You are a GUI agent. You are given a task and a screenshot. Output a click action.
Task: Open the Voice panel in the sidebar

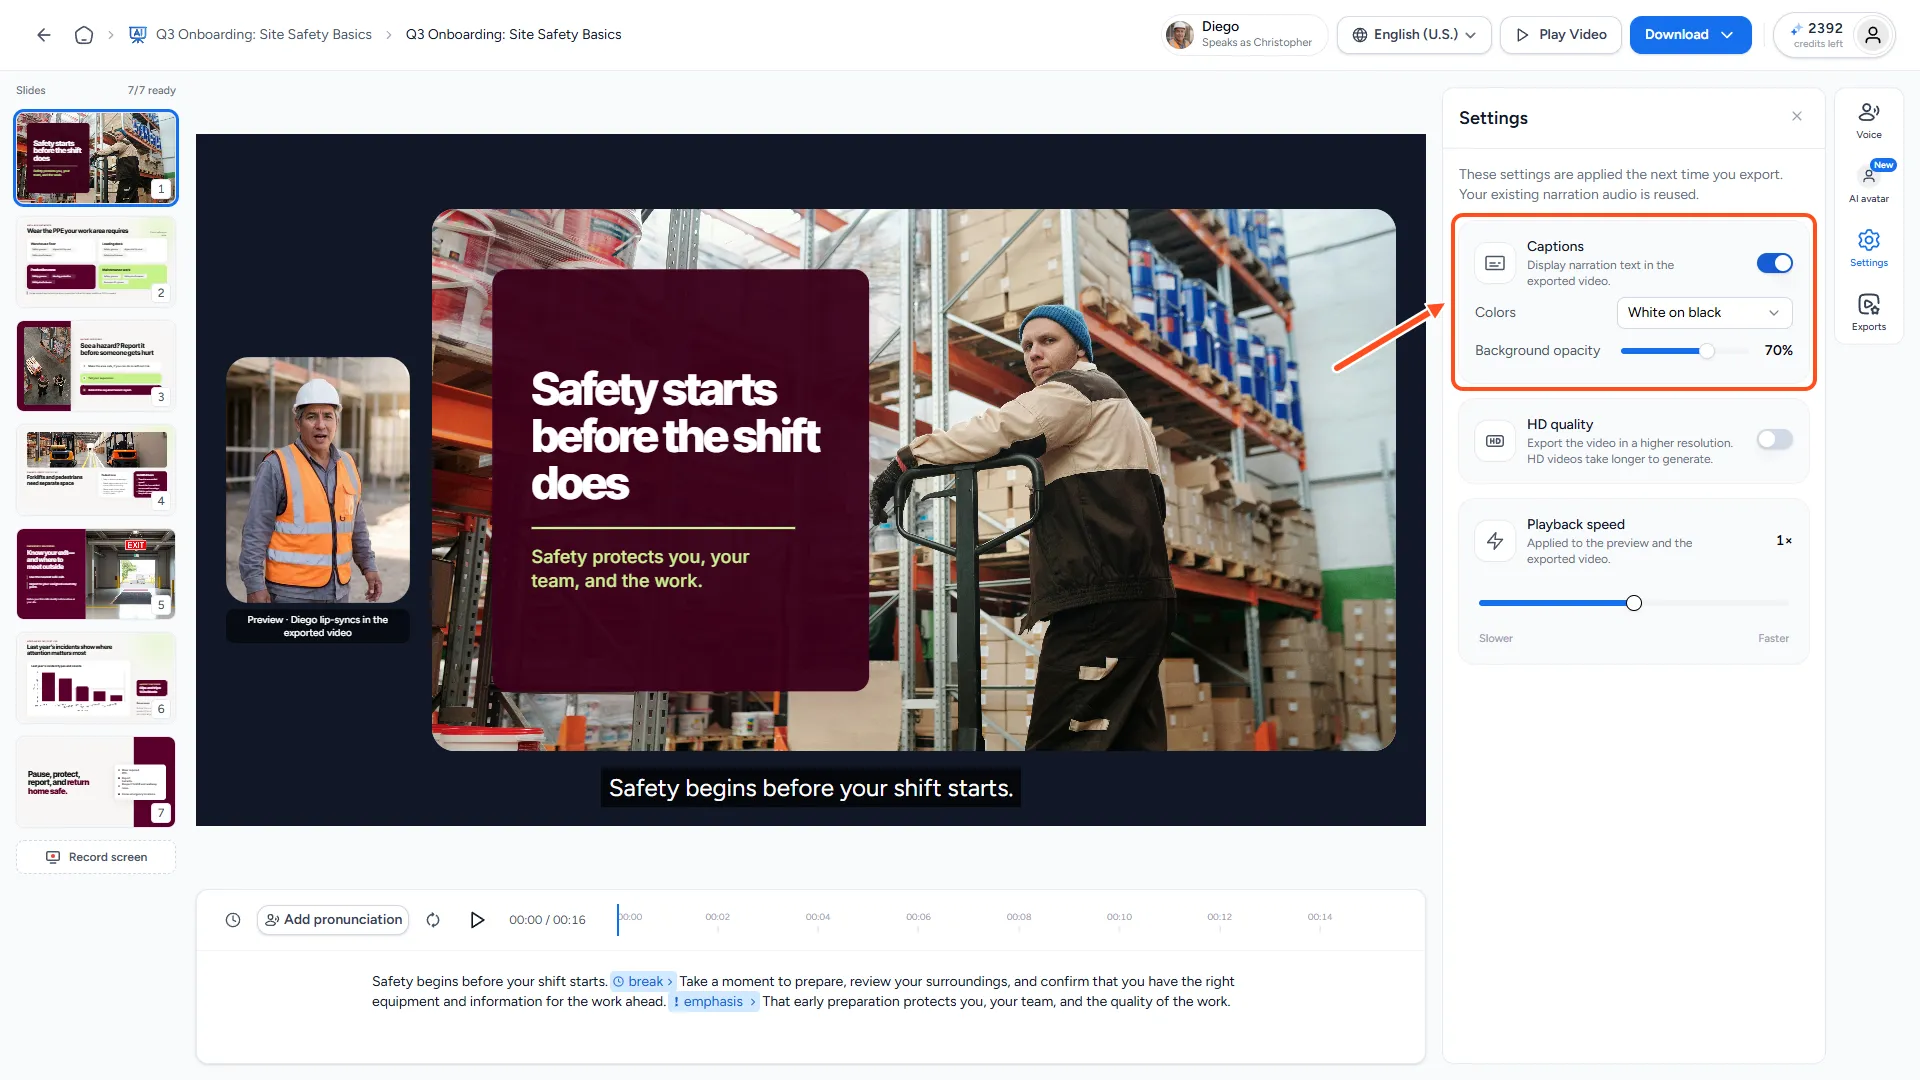(1868, 120)
